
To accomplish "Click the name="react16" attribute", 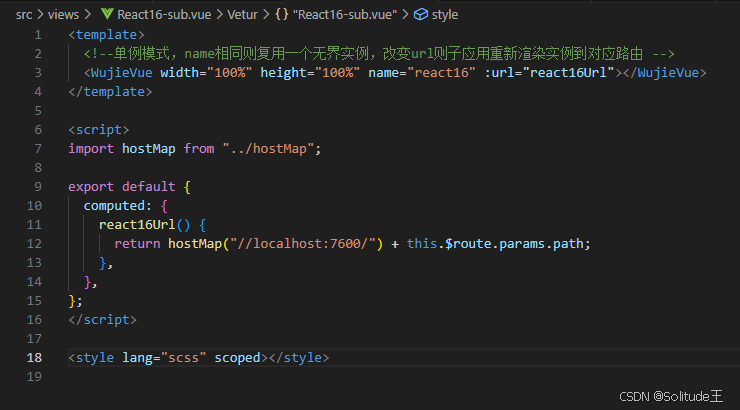I will click(x=422, y=73).
